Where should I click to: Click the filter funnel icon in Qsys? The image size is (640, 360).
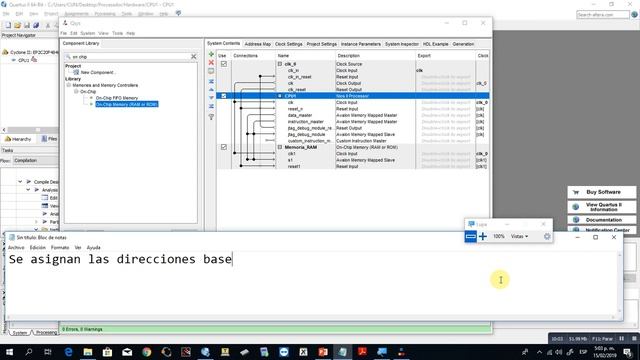pos(211,117)
